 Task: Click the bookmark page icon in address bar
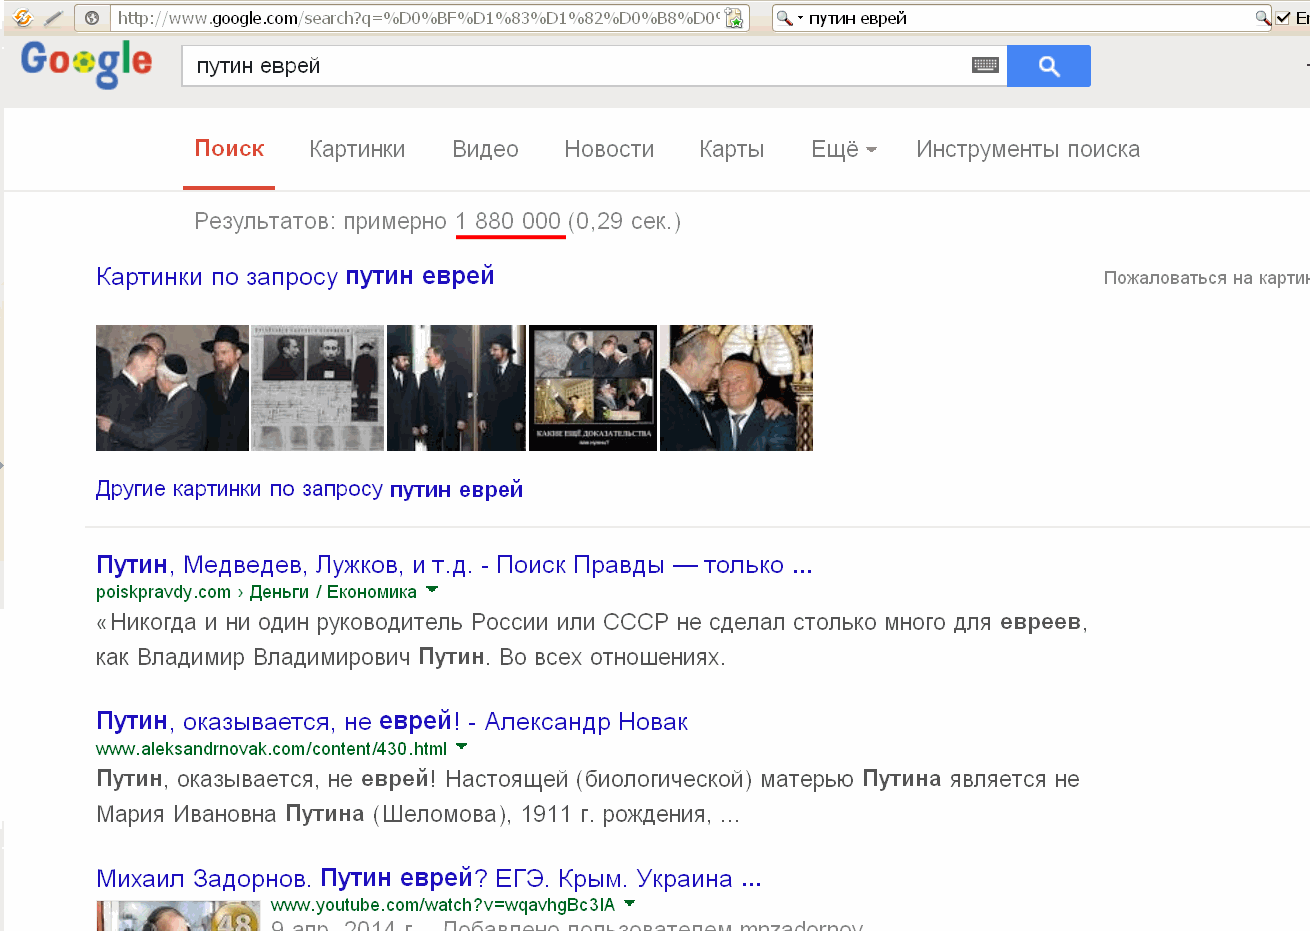tap(734, 18)
